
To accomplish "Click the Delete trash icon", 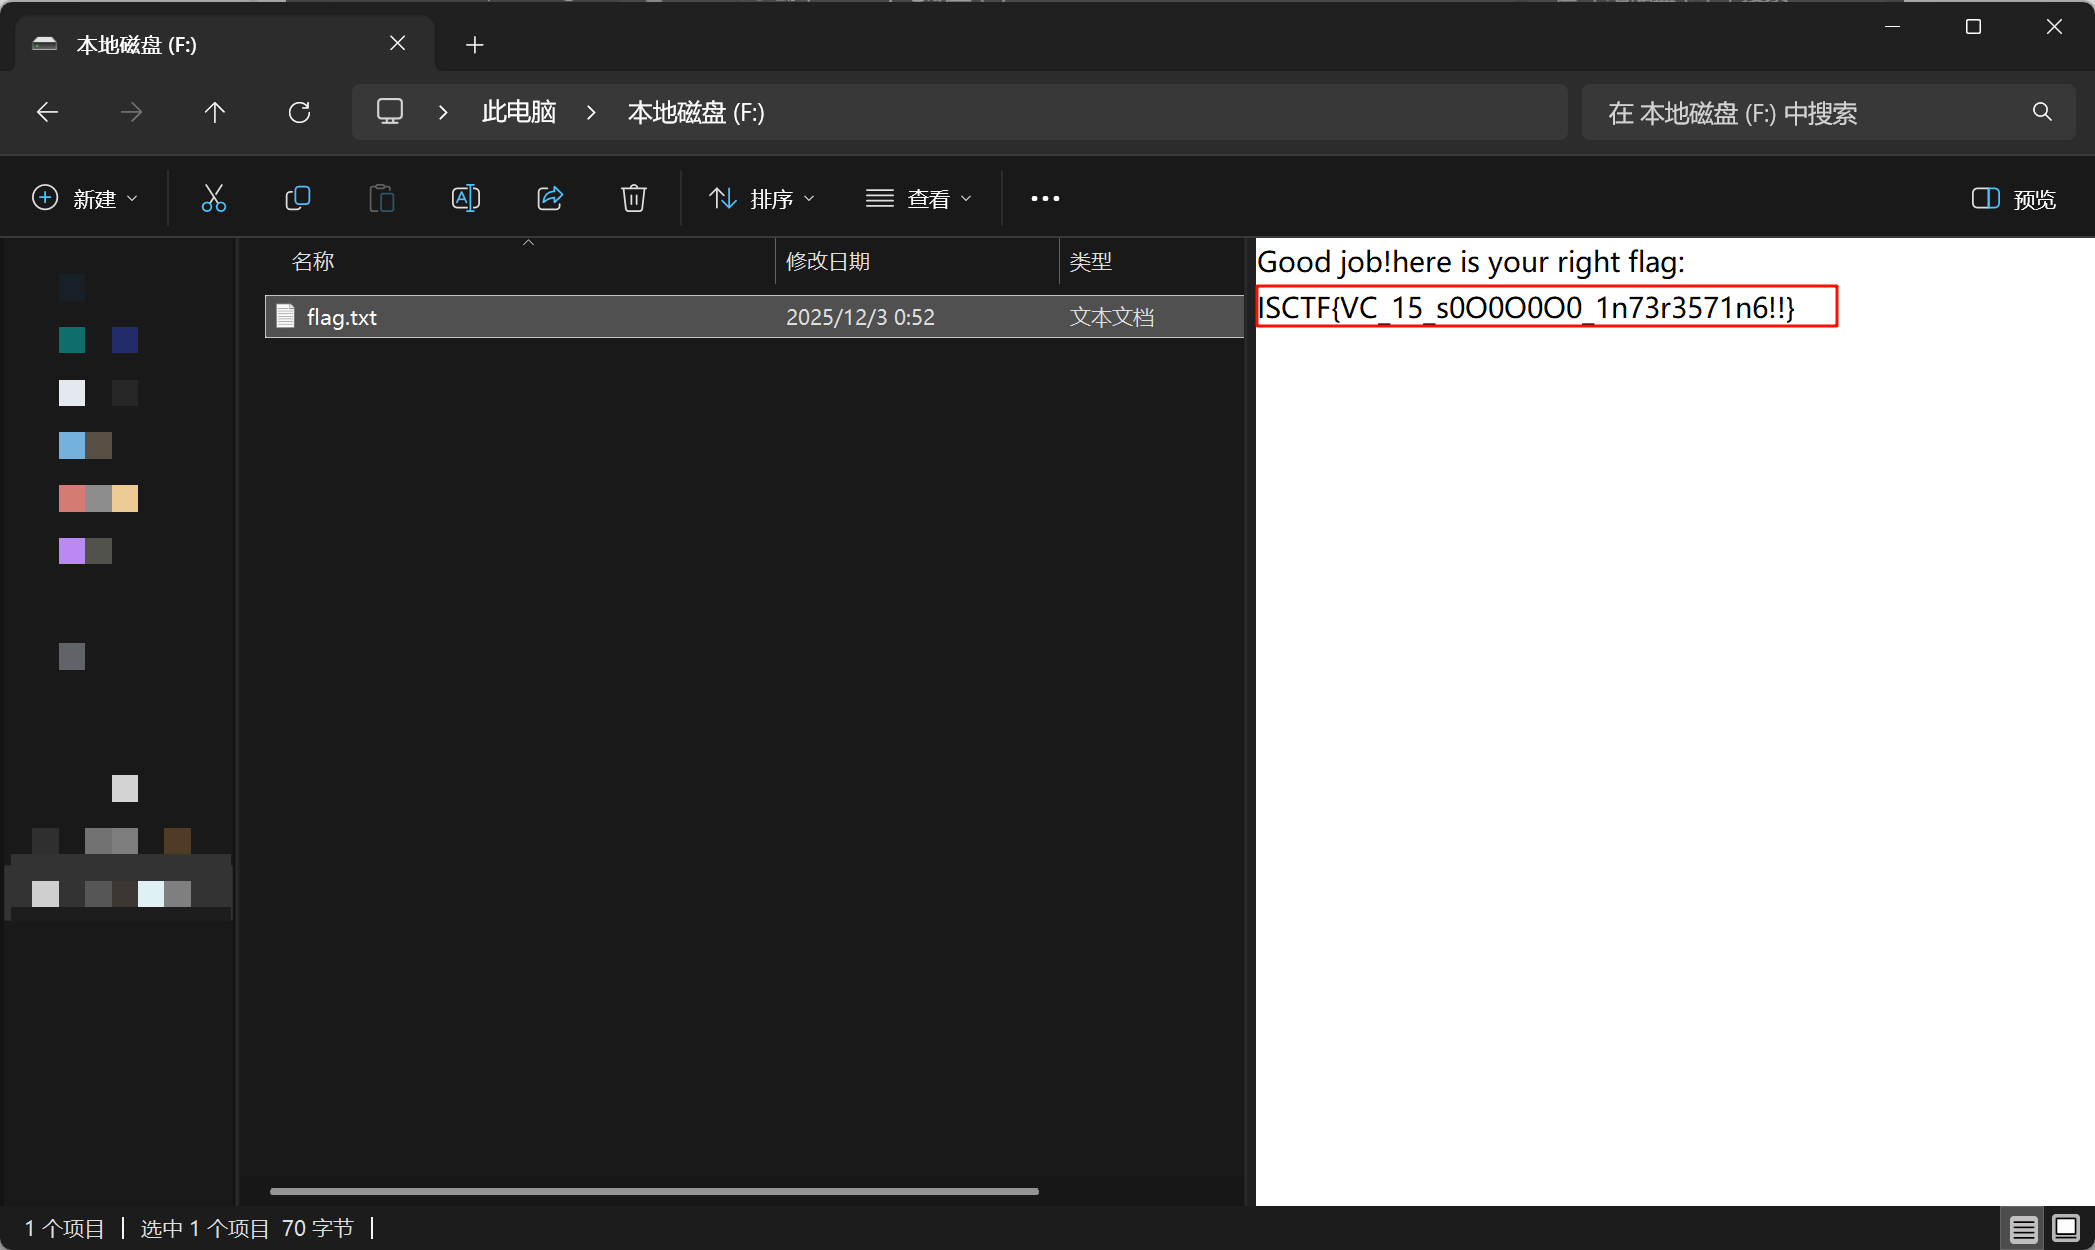I will pos(634,198).
